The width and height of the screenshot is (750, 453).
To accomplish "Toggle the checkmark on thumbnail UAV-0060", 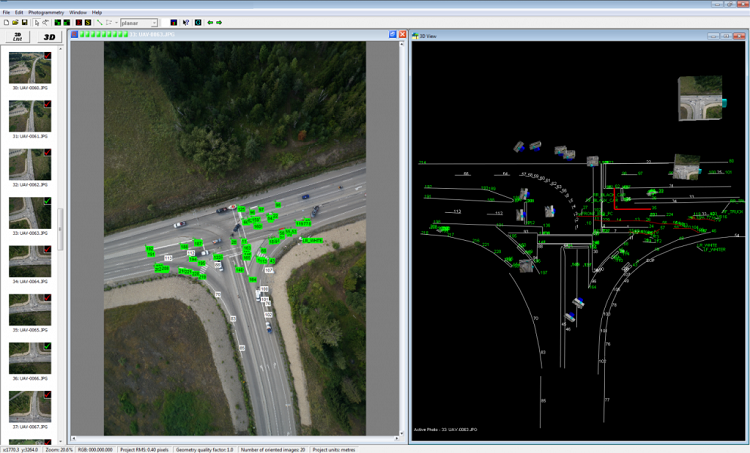I will (47, 55).
